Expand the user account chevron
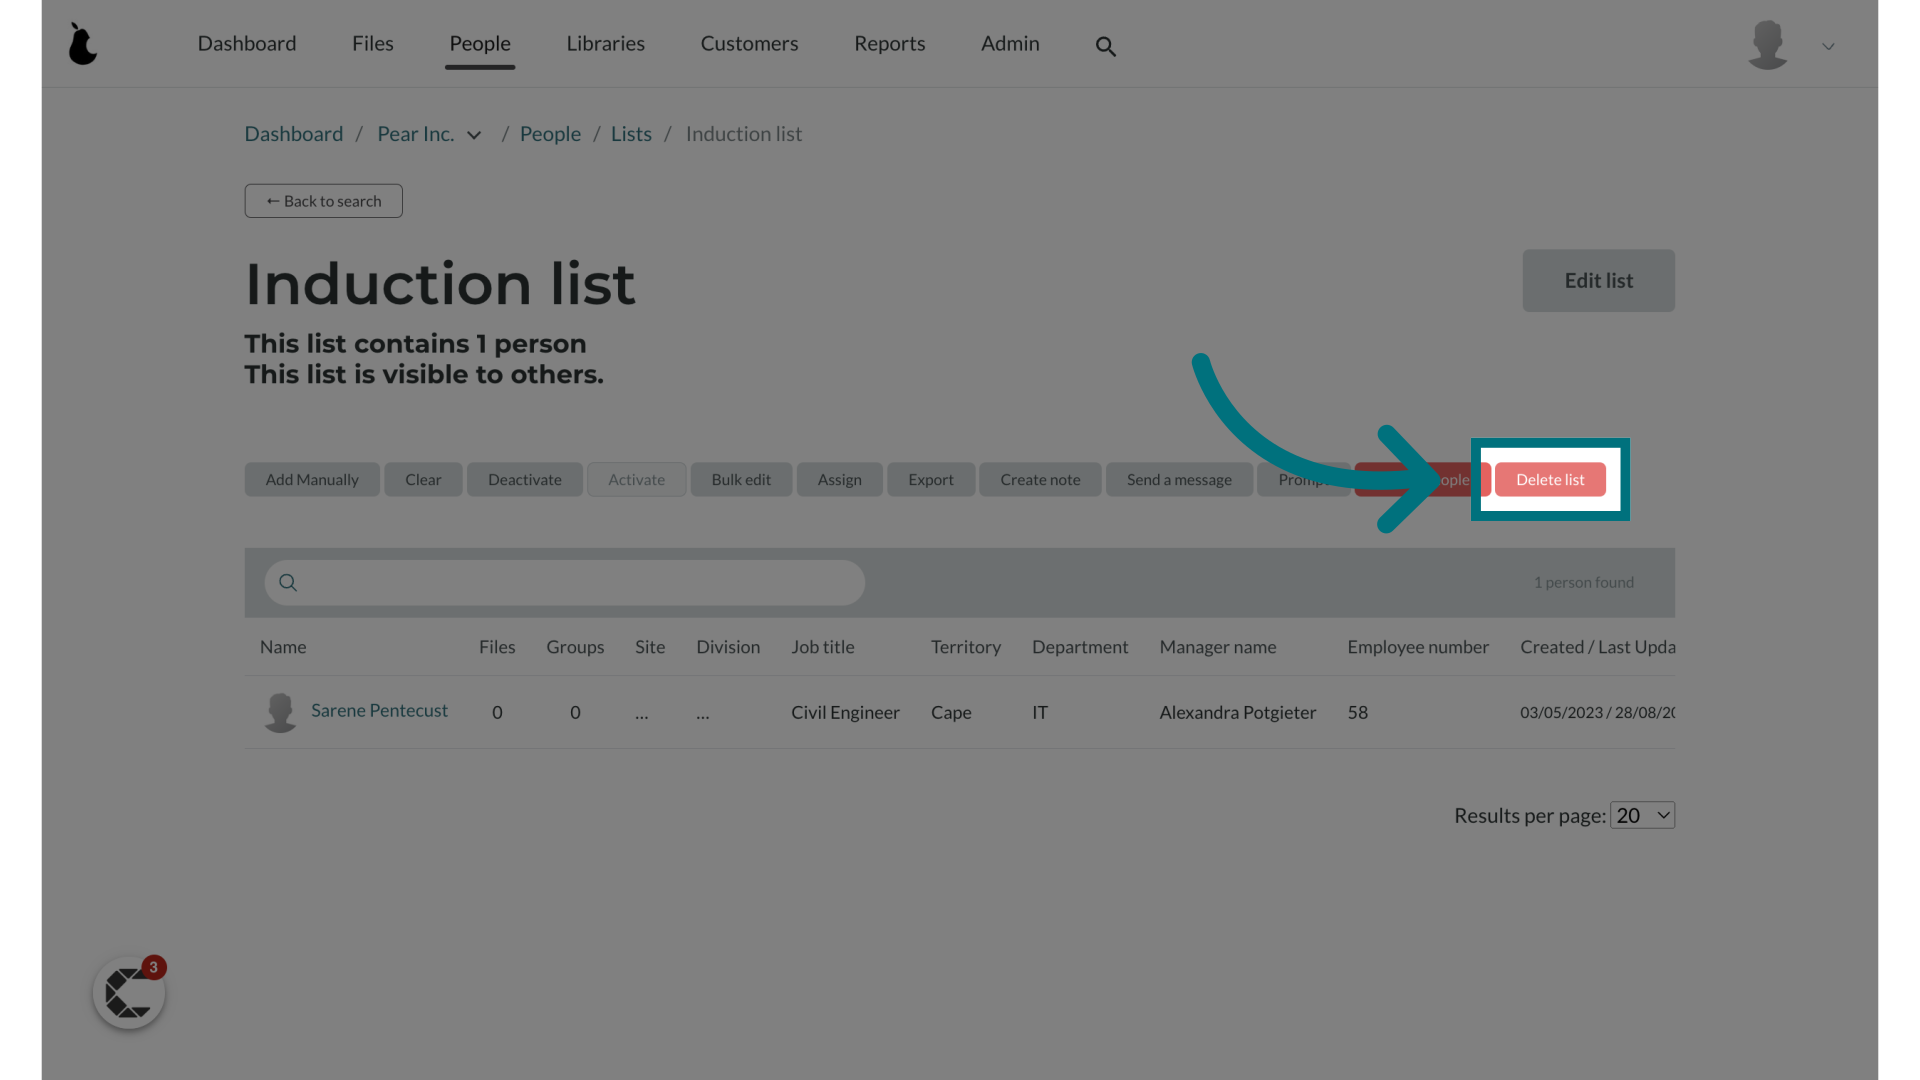The image size is (1920, 1080). click(1828, 46)
